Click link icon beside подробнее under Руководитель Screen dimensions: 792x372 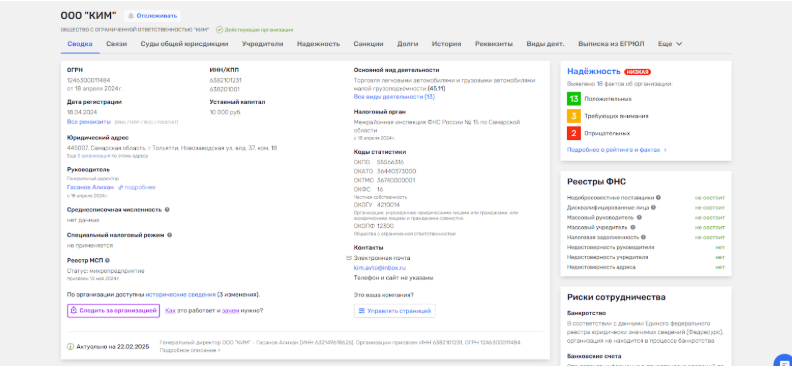click(x=121, y=187)
